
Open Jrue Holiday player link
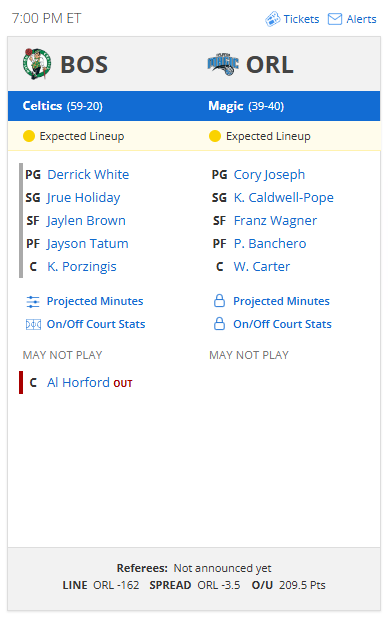83,197
